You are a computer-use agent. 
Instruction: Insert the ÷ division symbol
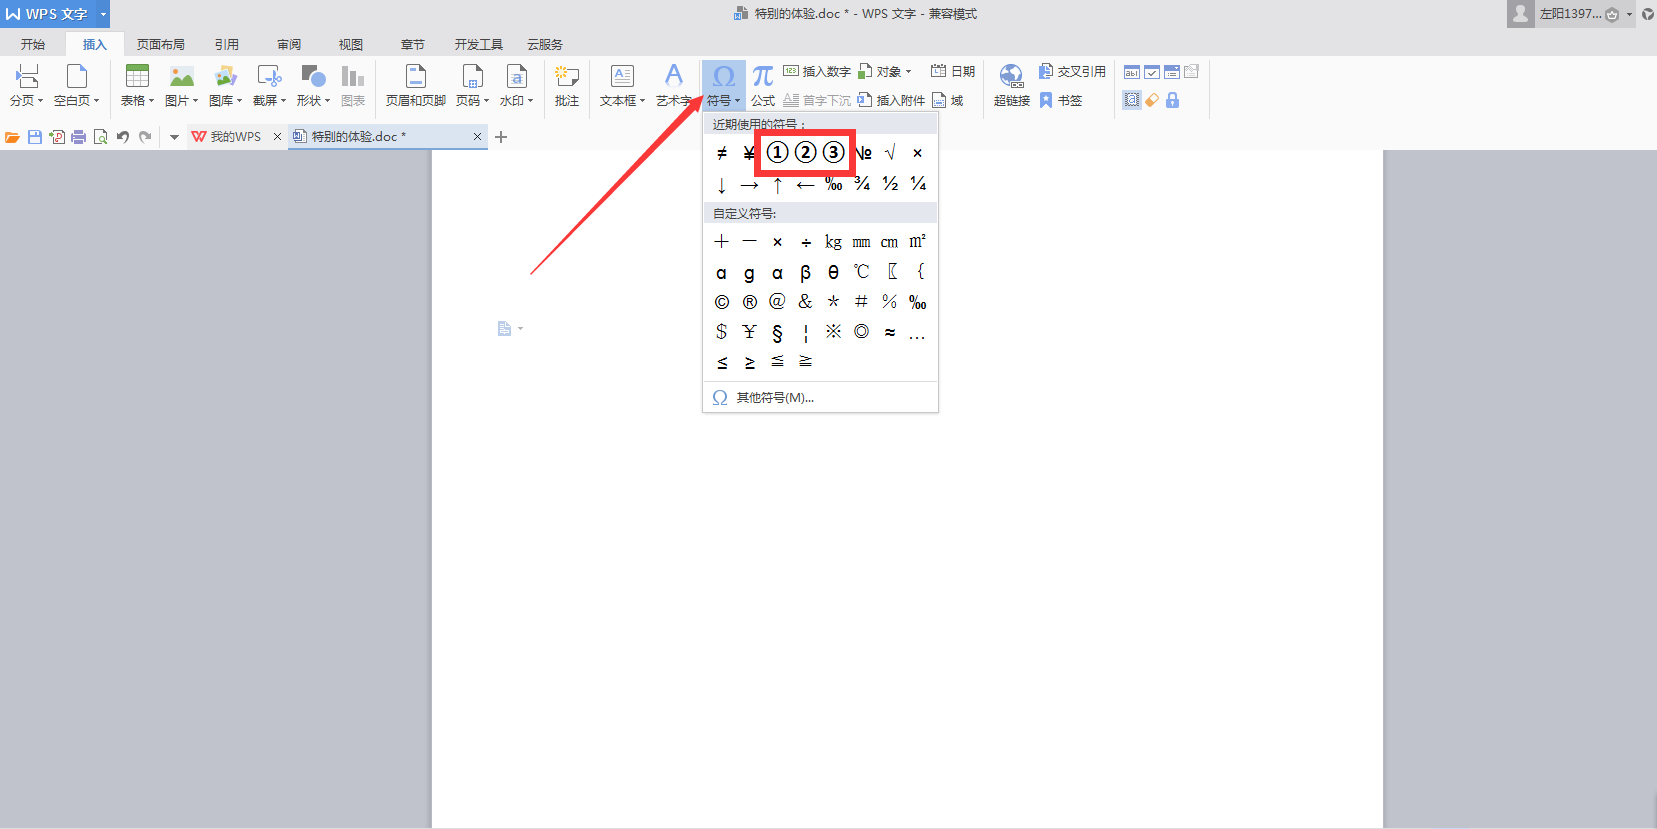point(806,242)
